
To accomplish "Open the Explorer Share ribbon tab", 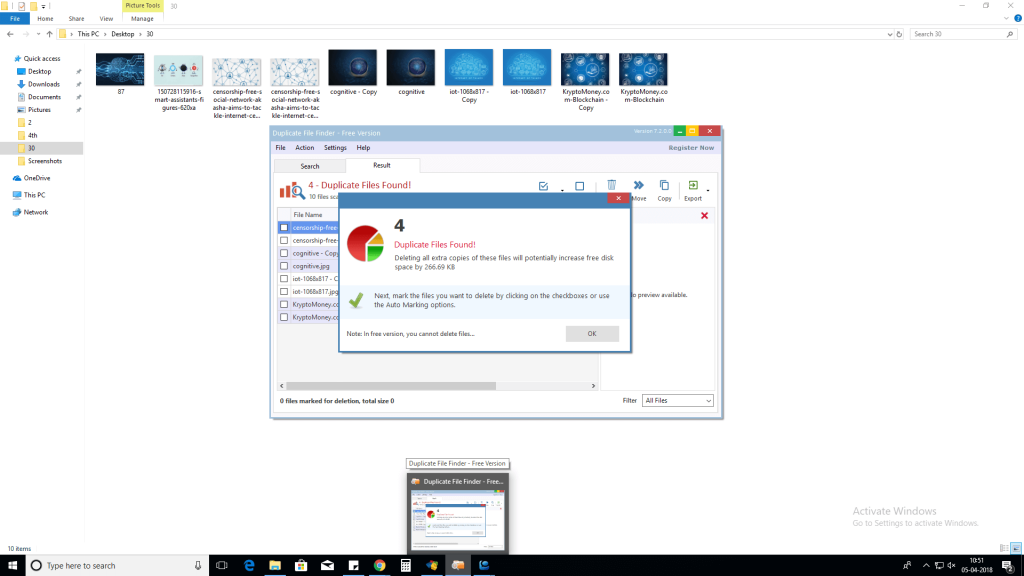I will 76,19.
